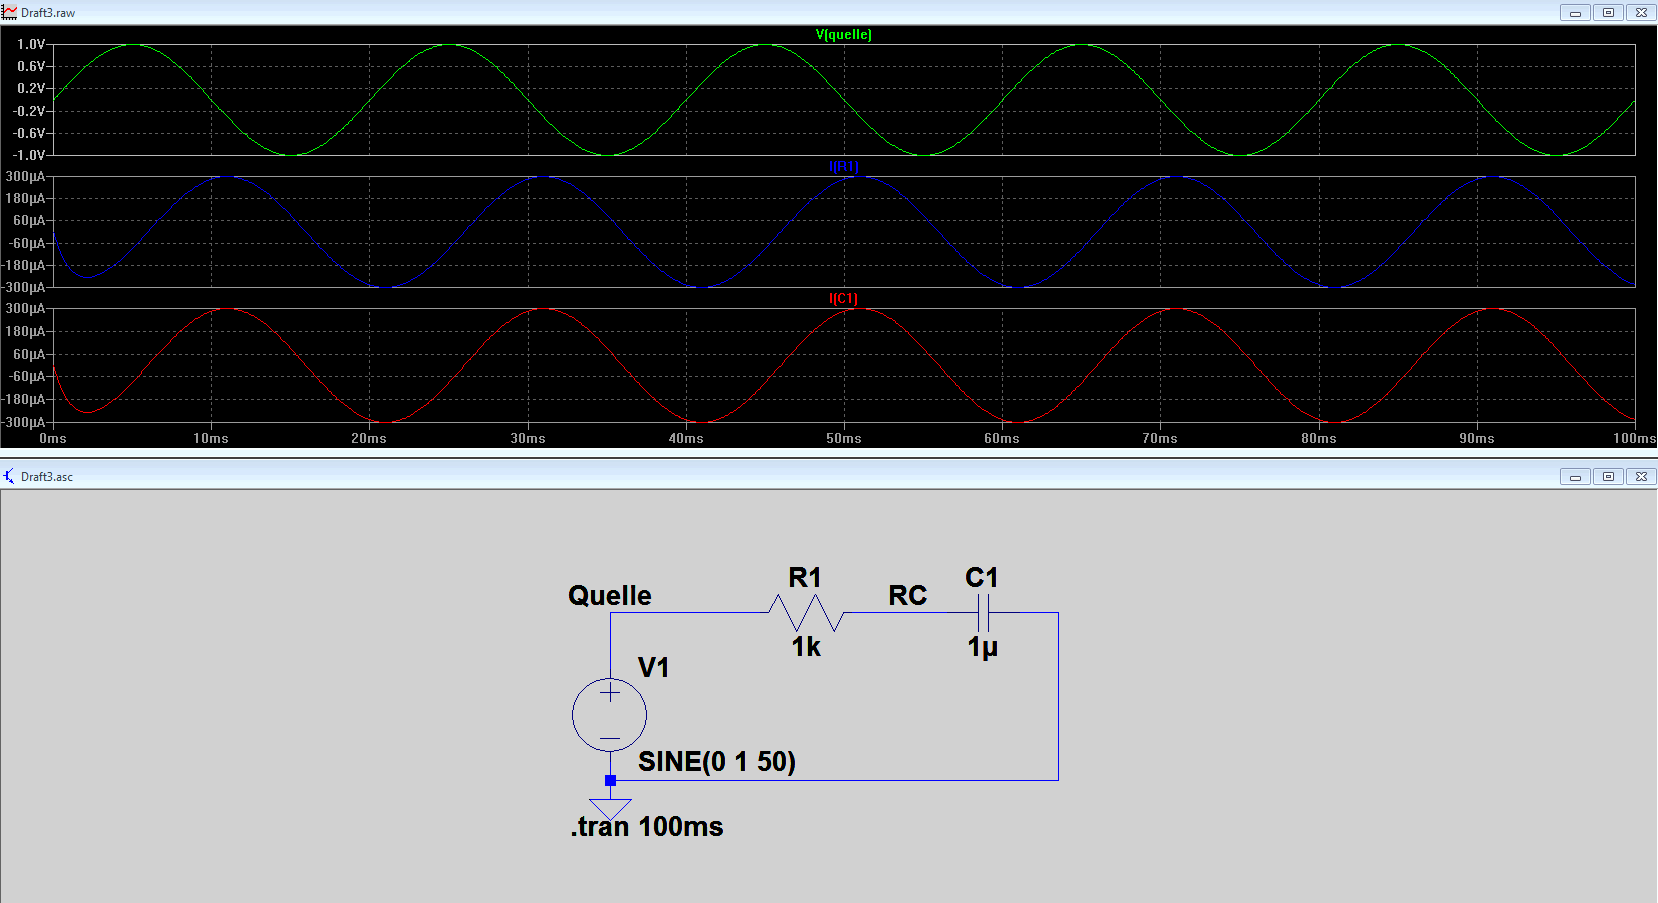Click the Draft3.asc schematic window icon
Image resolution: width=1658 pixels, height=903 pixels.
point(9,476)
